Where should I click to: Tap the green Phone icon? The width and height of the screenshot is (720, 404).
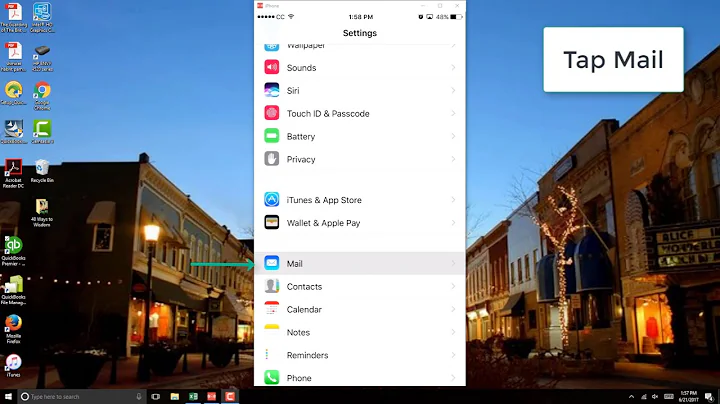coord(271,377)
